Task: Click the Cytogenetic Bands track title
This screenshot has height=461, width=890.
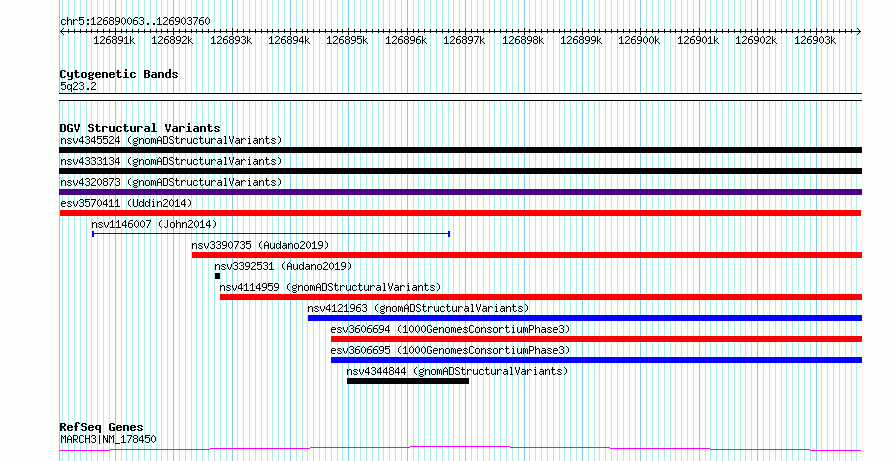Action: [119, 74]
